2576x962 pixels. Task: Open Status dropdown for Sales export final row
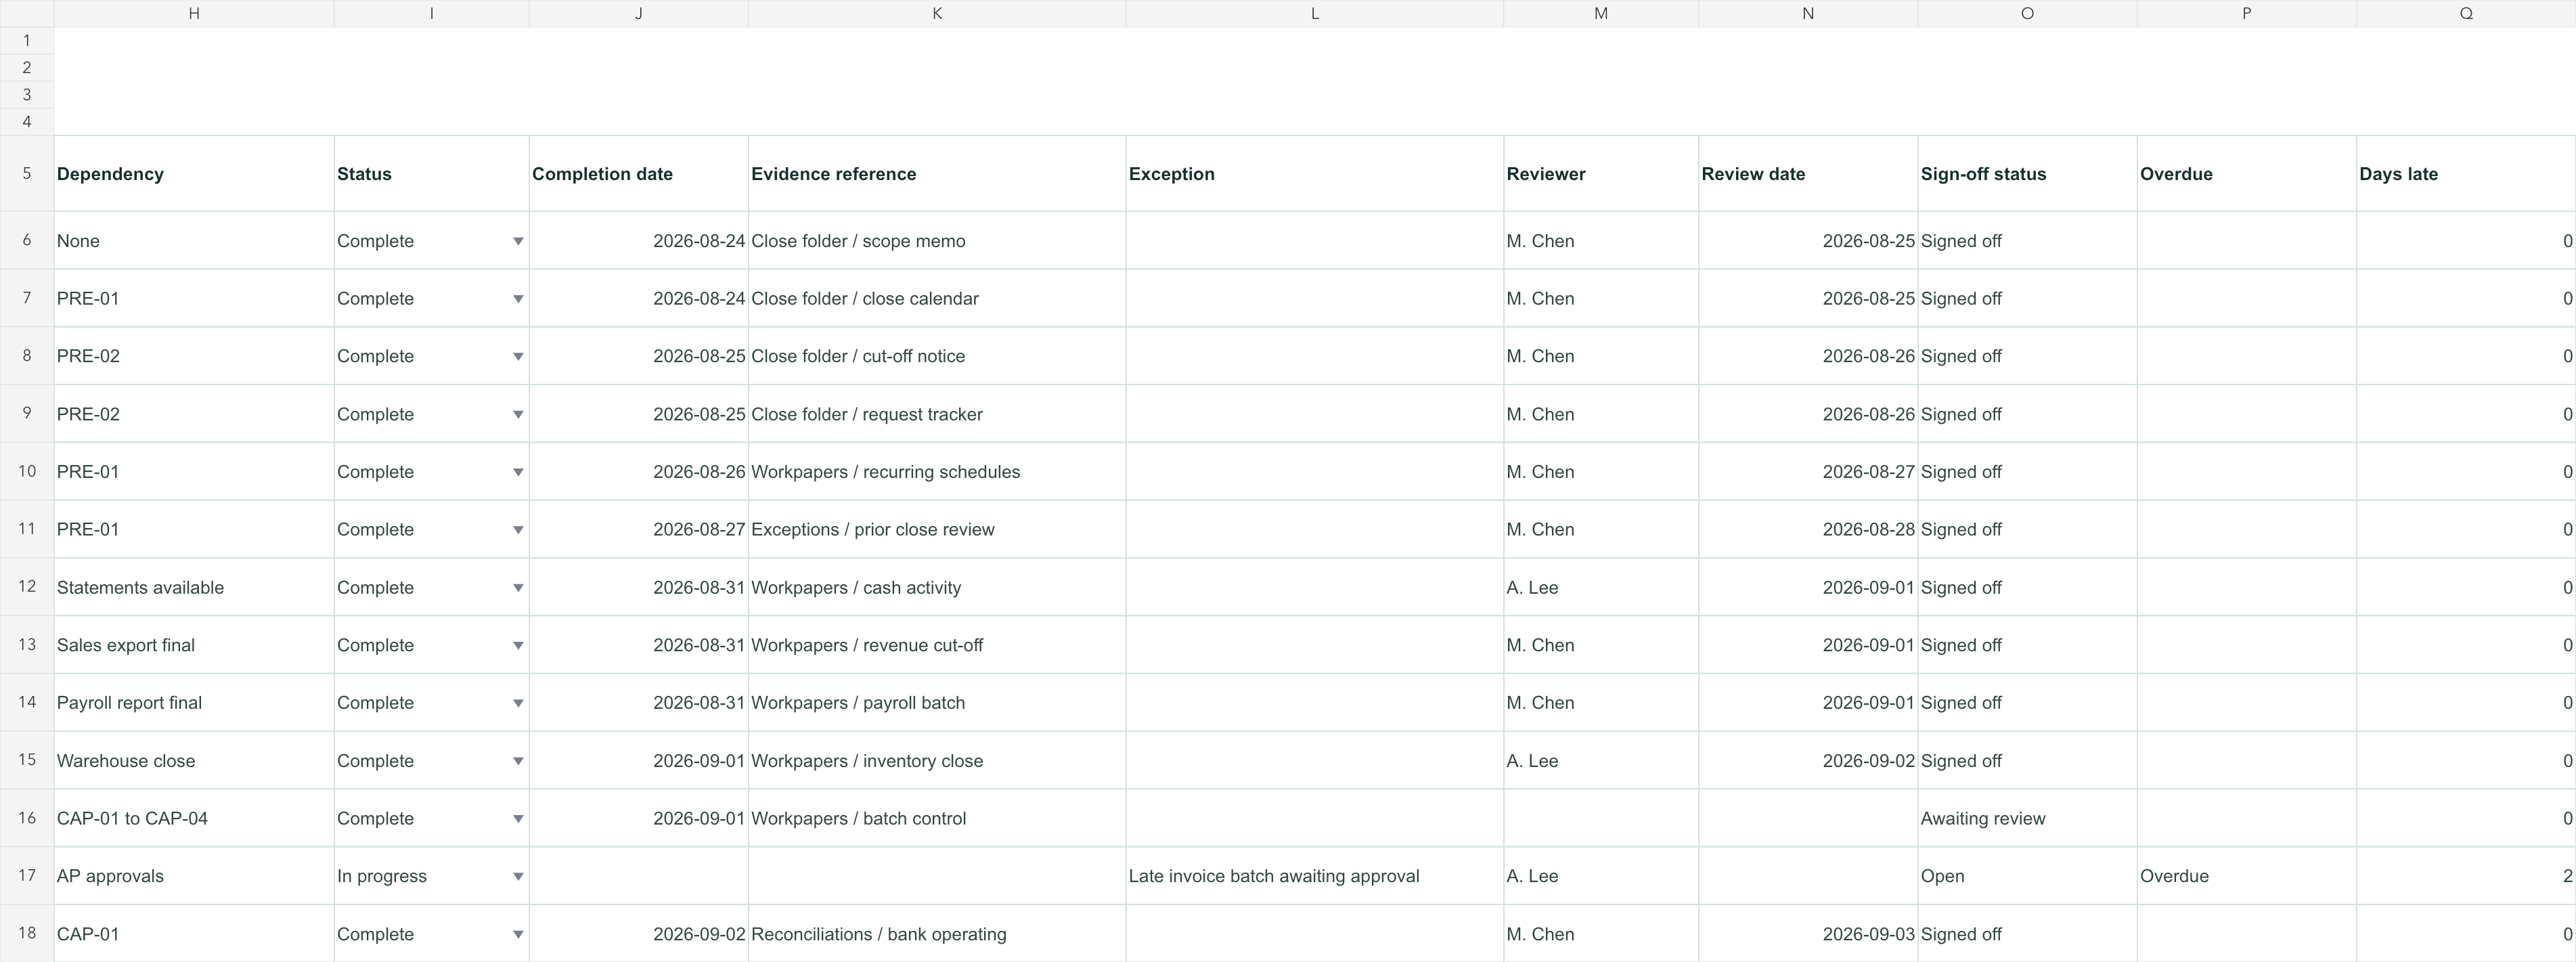pyautogui.click(x=518, y=646)
